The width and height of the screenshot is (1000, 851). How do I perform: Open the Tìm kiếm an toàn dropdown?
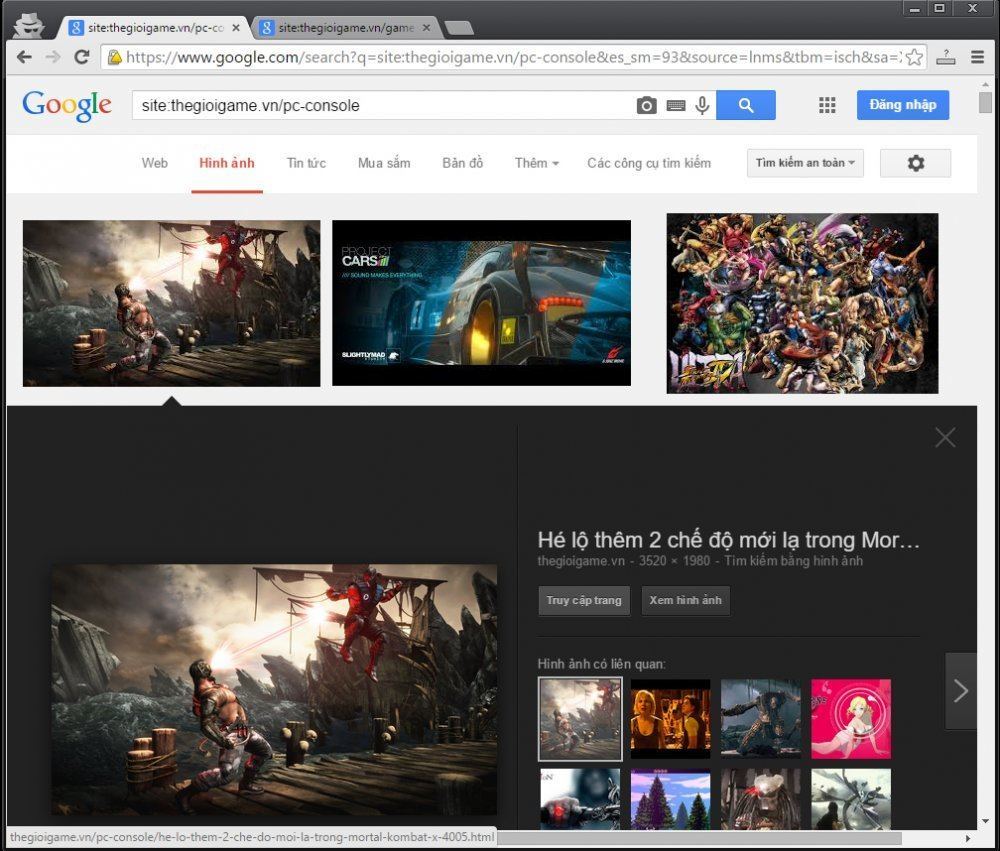tap(805, 163)
